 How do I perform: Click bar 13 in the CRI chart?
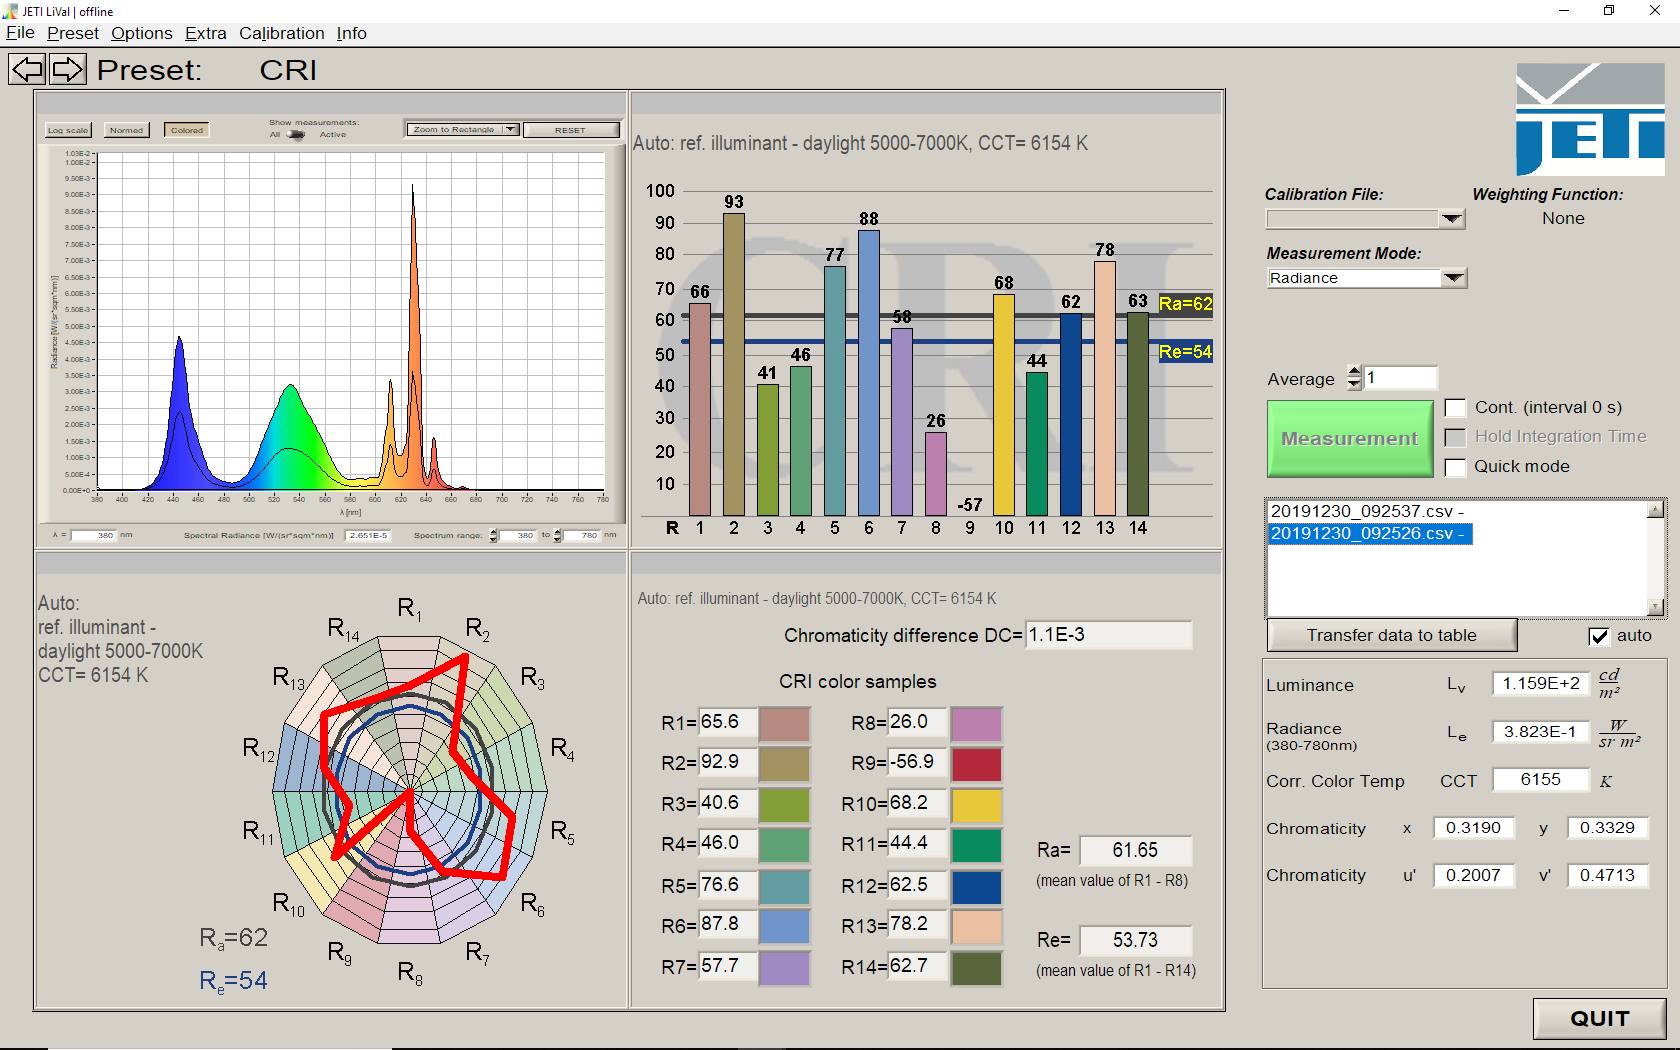click(x=1105, y=388)
